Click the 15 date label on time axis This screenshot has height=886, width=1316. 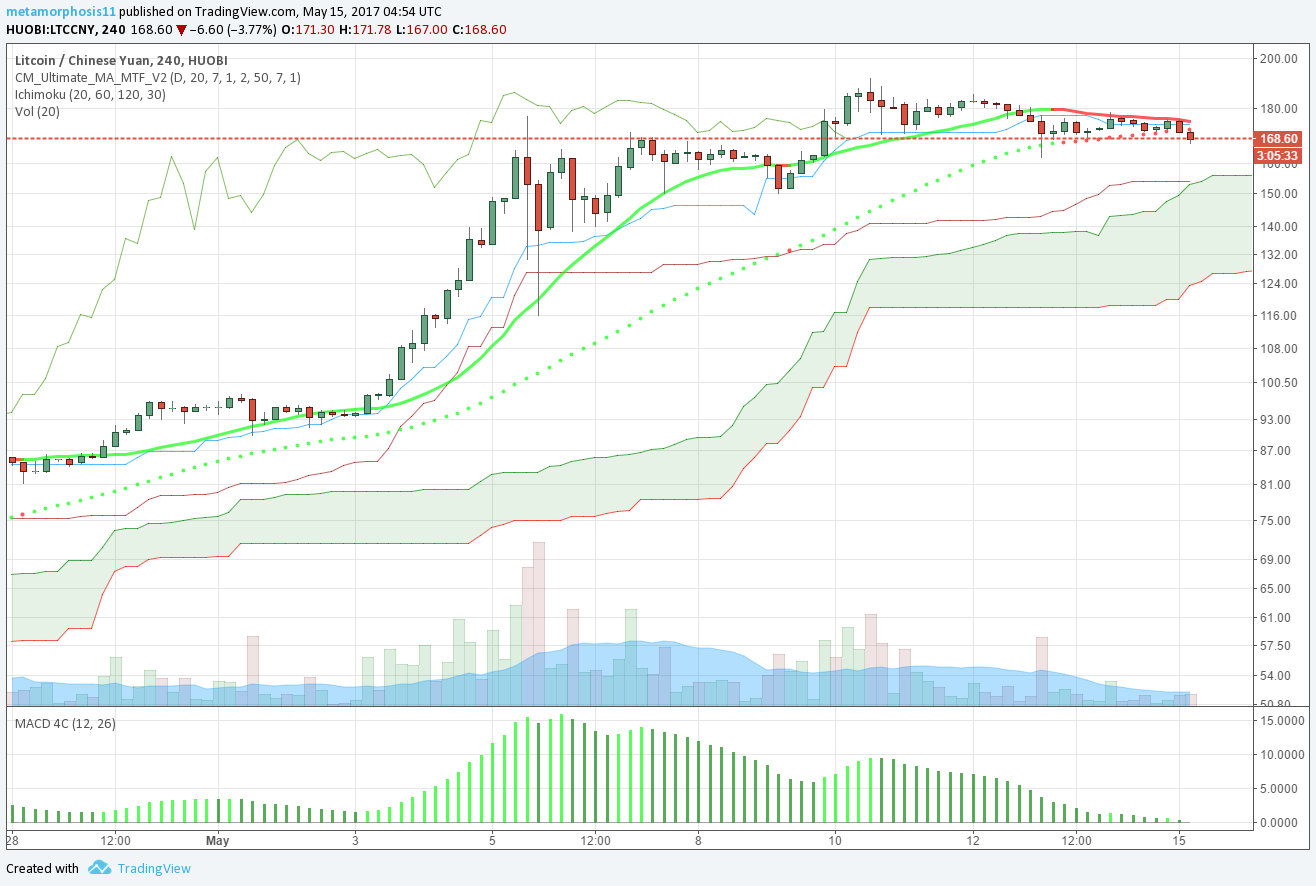pyautogui.click(x=1180, y=841)
